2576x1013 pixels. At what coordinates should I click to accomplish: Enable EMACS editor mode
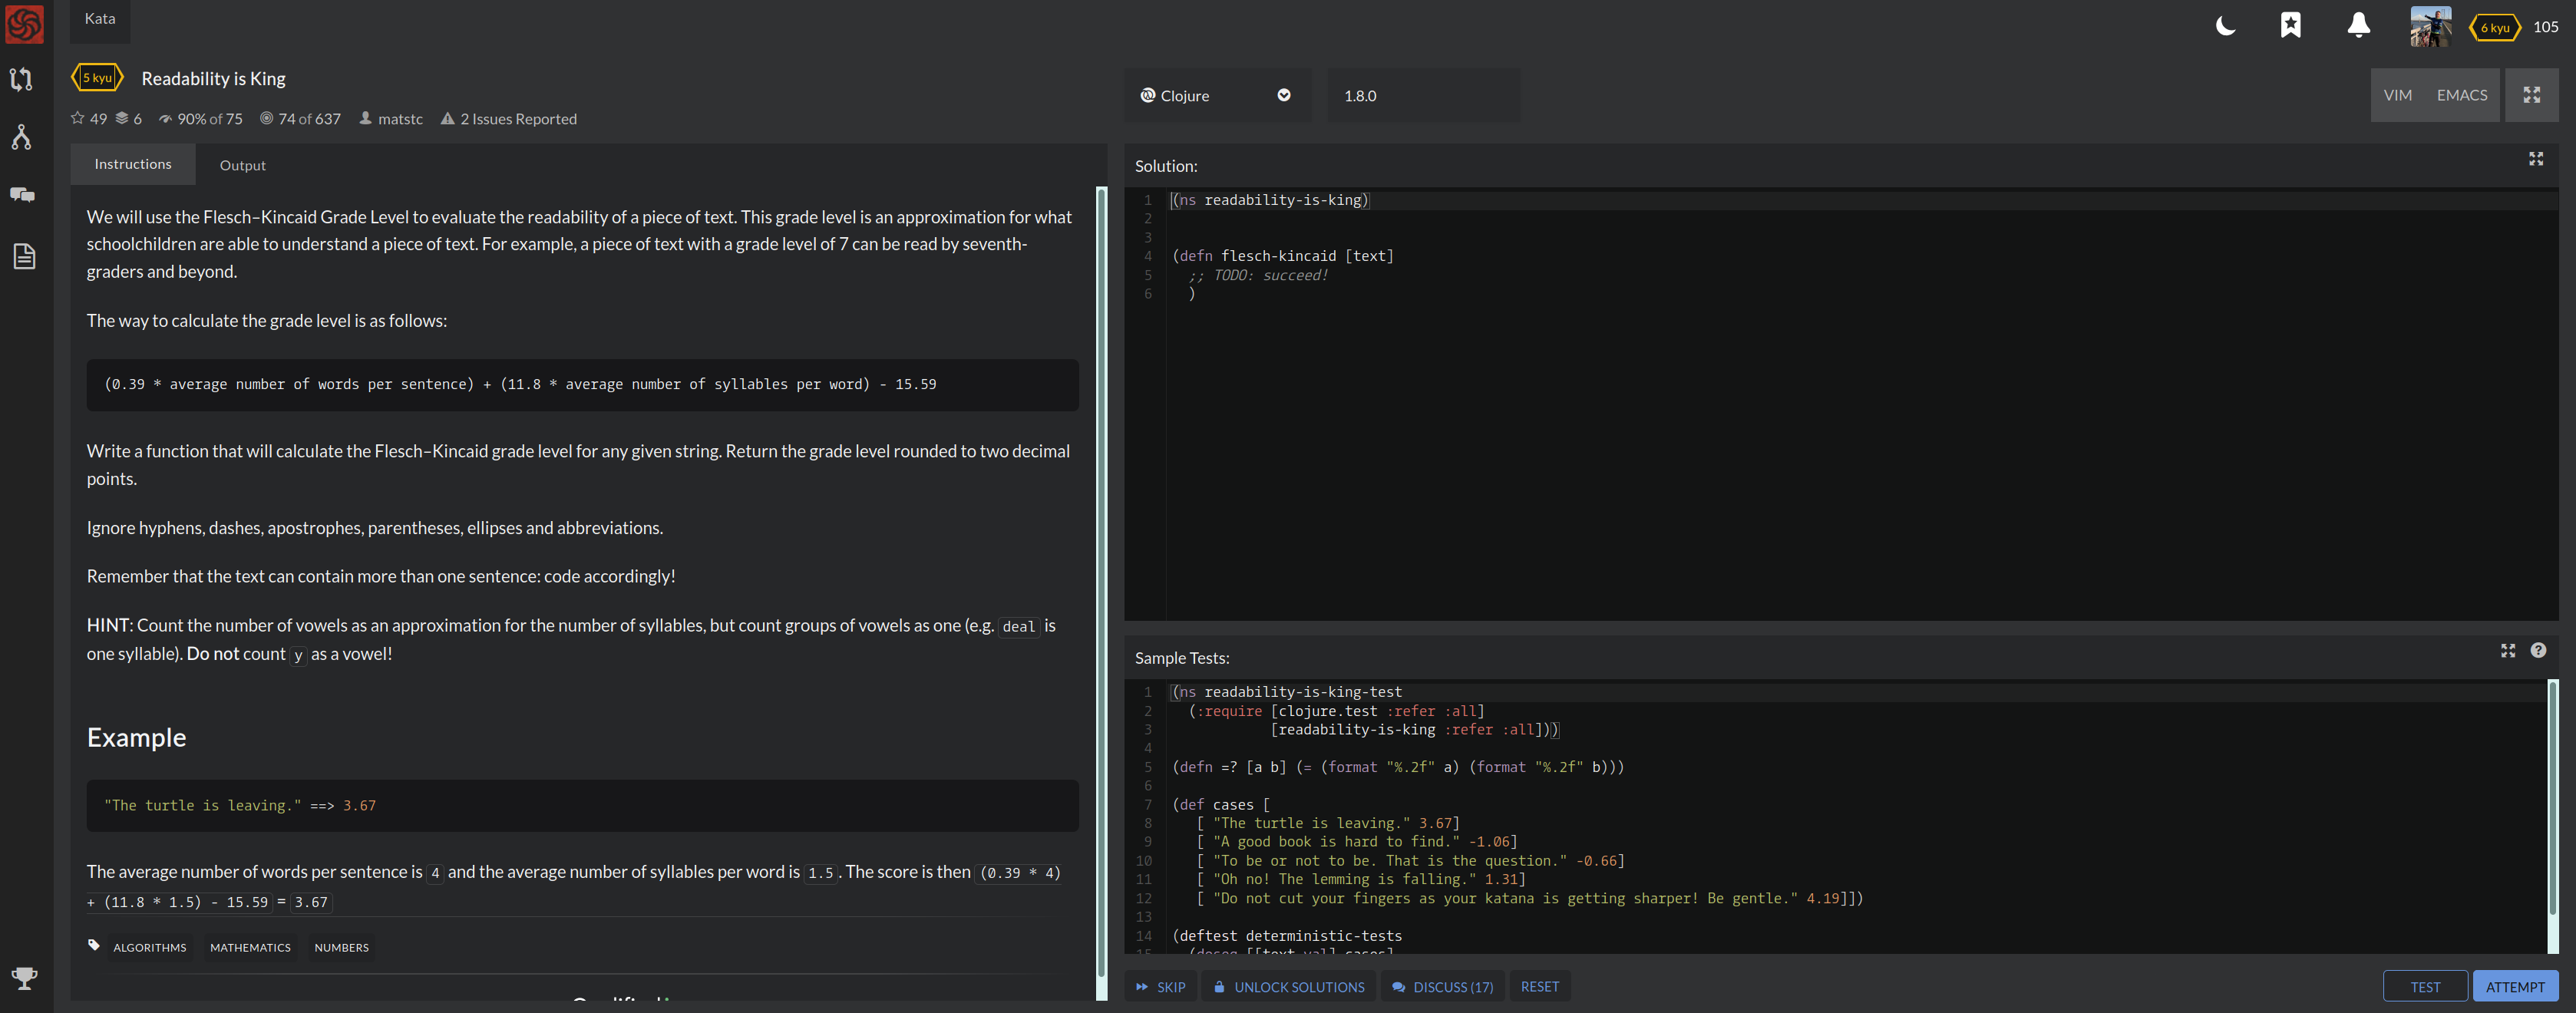[x=2461, y=95]
